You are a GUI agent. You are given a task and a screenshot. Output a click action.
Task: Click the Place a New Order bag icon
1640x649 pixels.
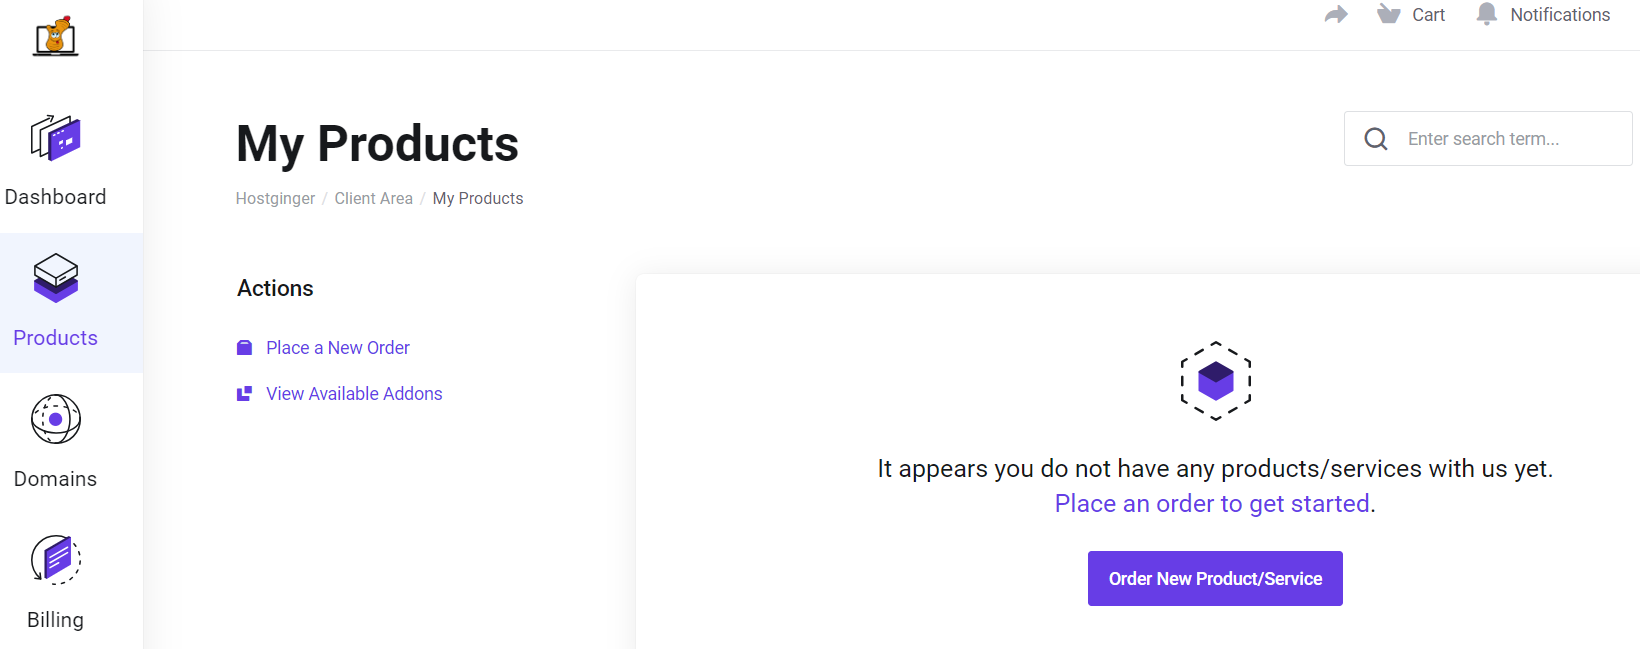point(244,348)
